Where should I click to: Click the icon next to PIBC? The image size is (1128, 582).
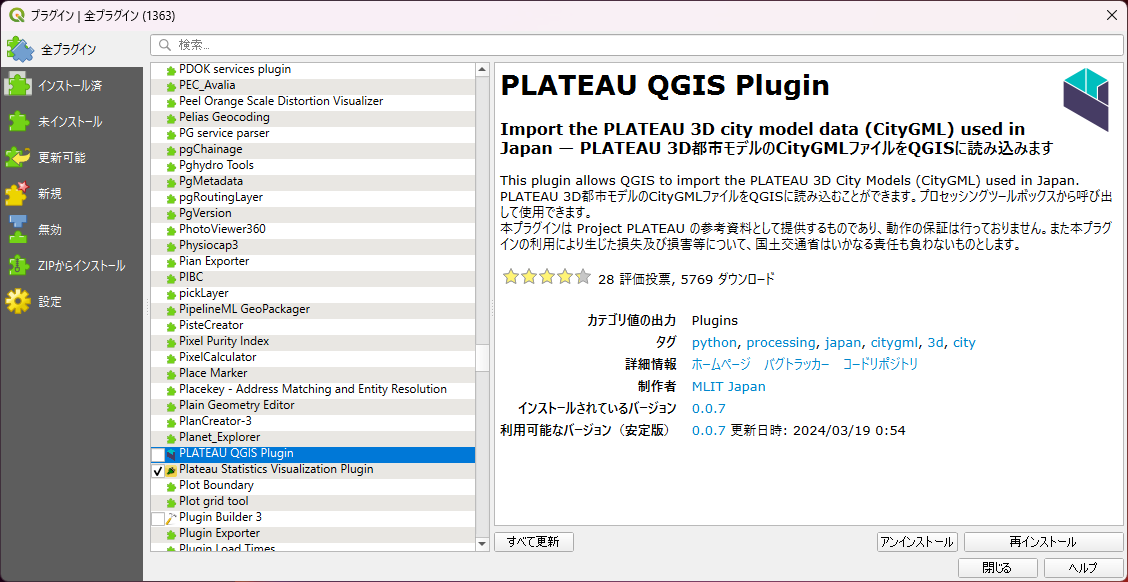(171, 278)
